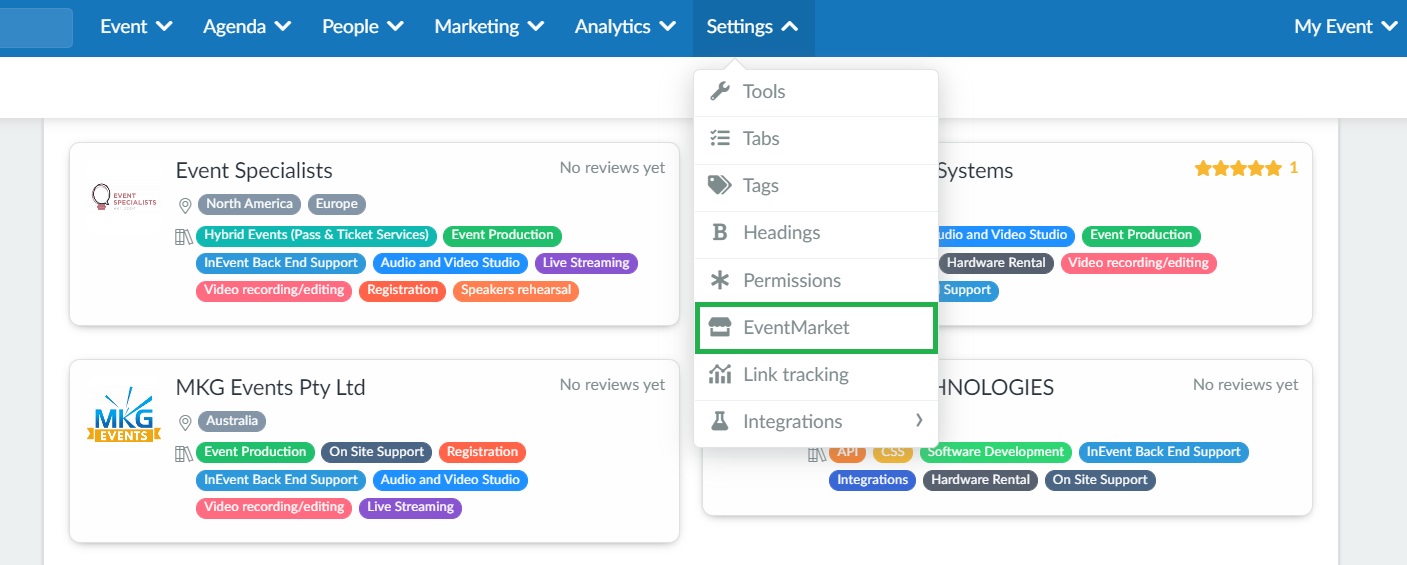1407x565 pixels.
Task: Open the Event menu
Action: tap(136, 27)
